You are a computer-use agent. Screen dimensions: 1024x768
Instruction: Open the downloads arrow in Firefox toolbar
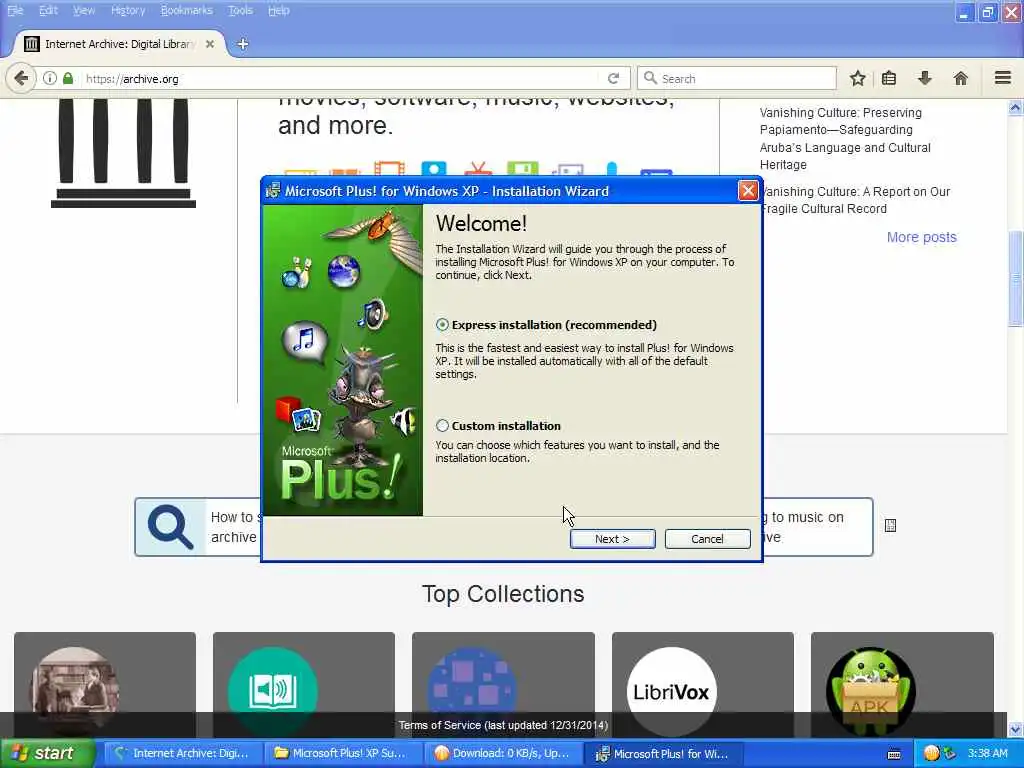pos(925,78)
